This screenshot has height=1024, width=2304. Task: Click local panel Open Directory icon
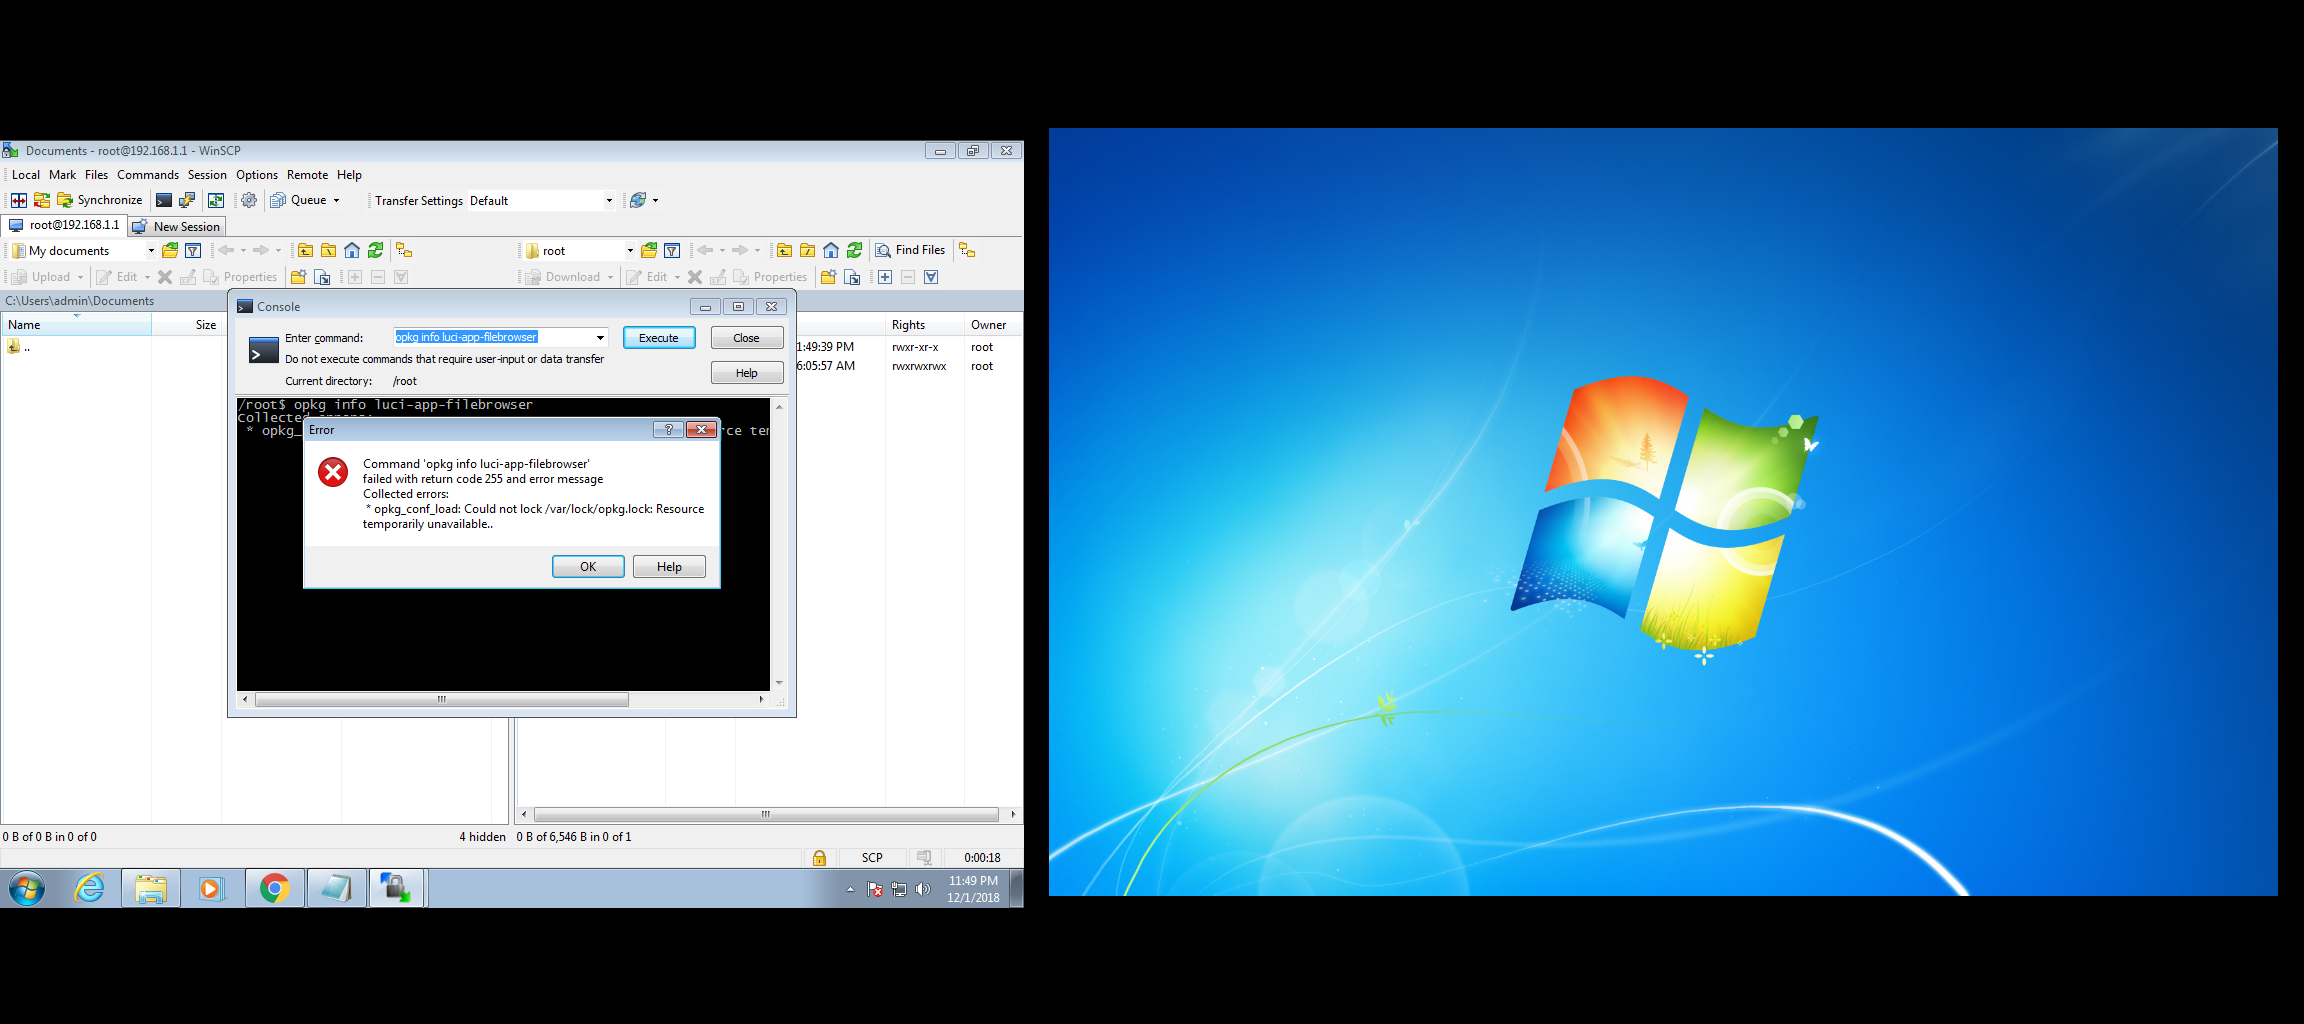(170, 250)
